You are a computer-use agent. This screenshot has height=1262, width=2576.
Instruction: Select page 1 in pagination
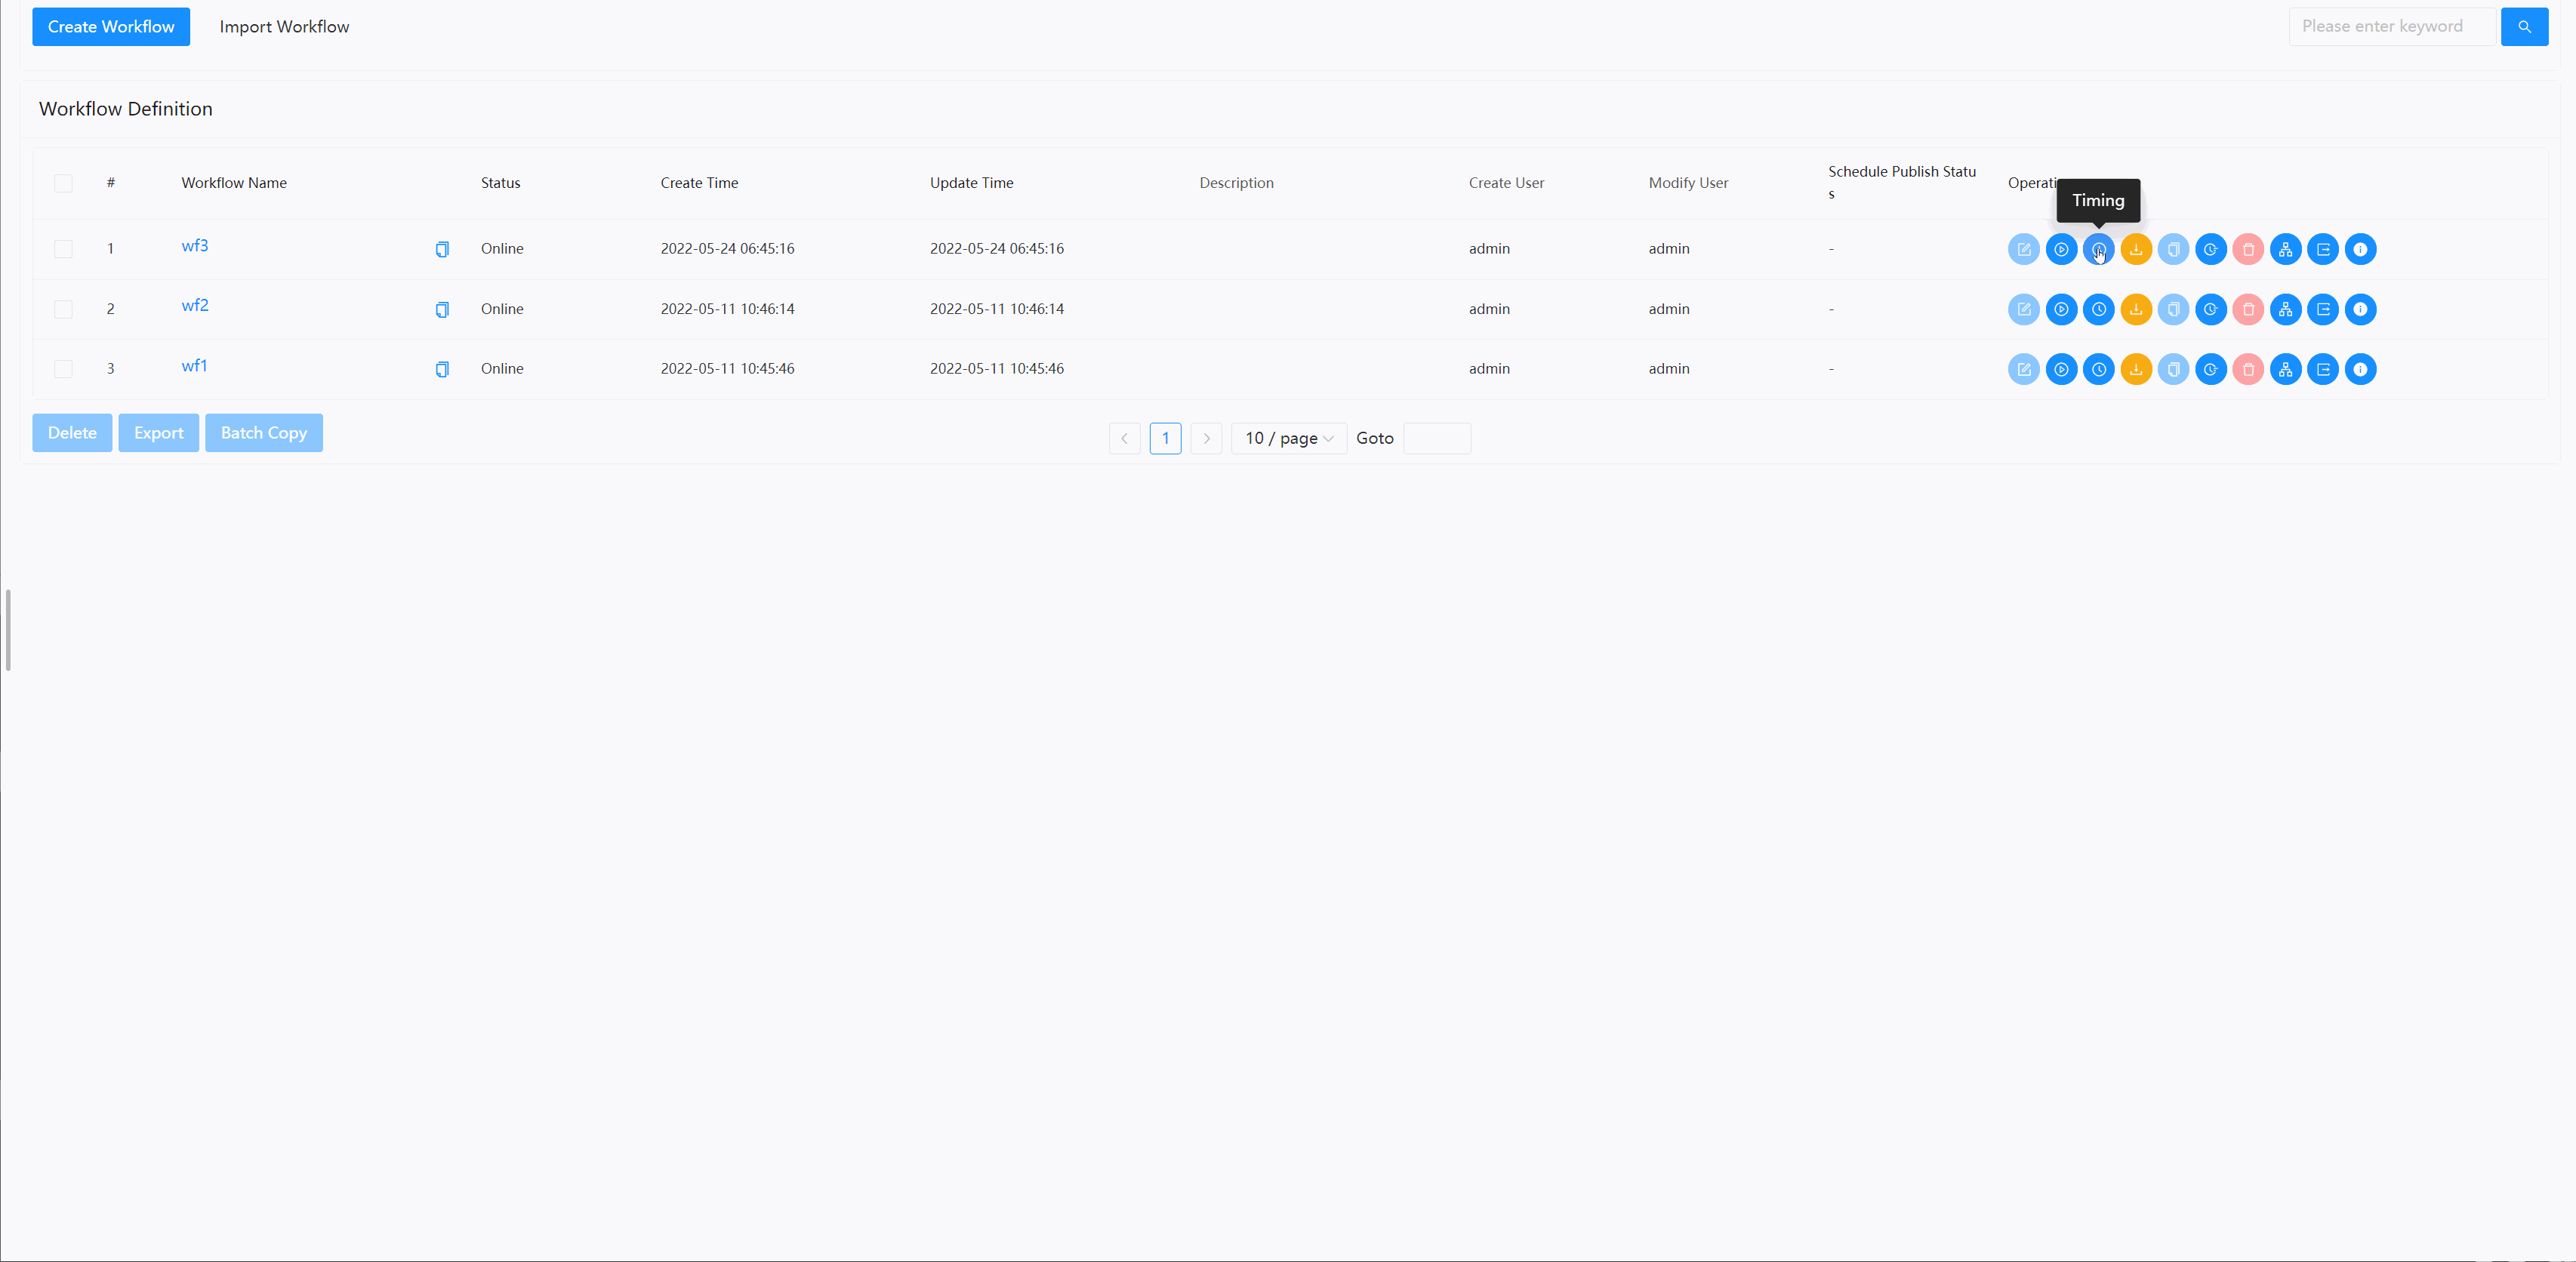1165,438
